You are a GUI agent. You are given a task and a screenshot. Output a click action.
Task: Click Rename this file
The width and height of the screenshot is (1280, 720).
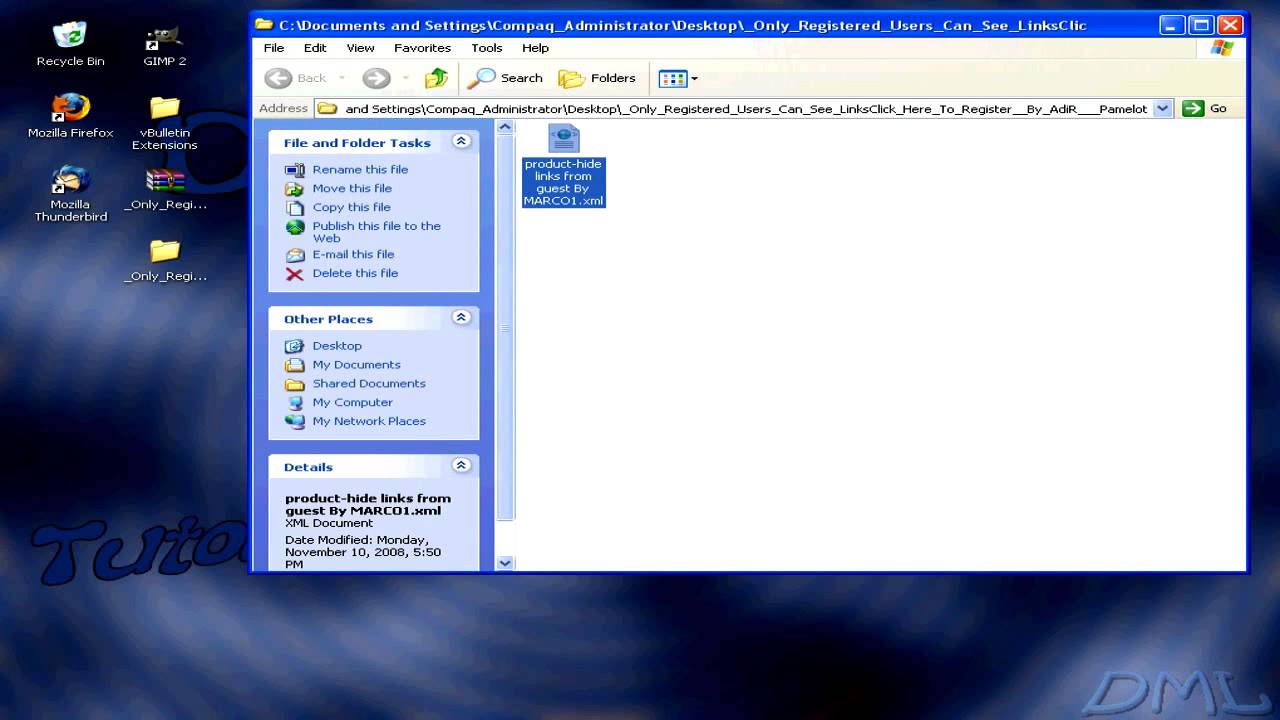click(360, 169)
